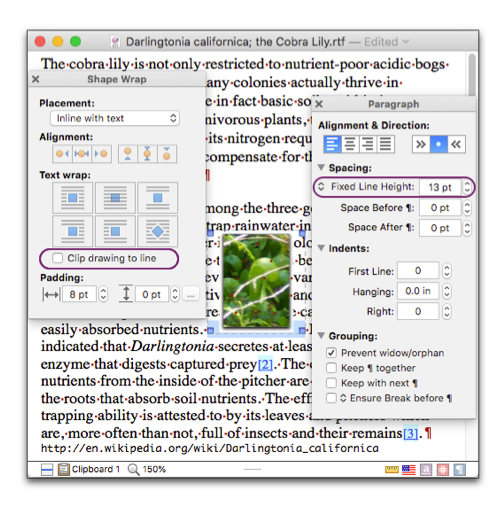The image size is (504, 506).
Task: Open the [3] citation link
Action: coord(410,433)
